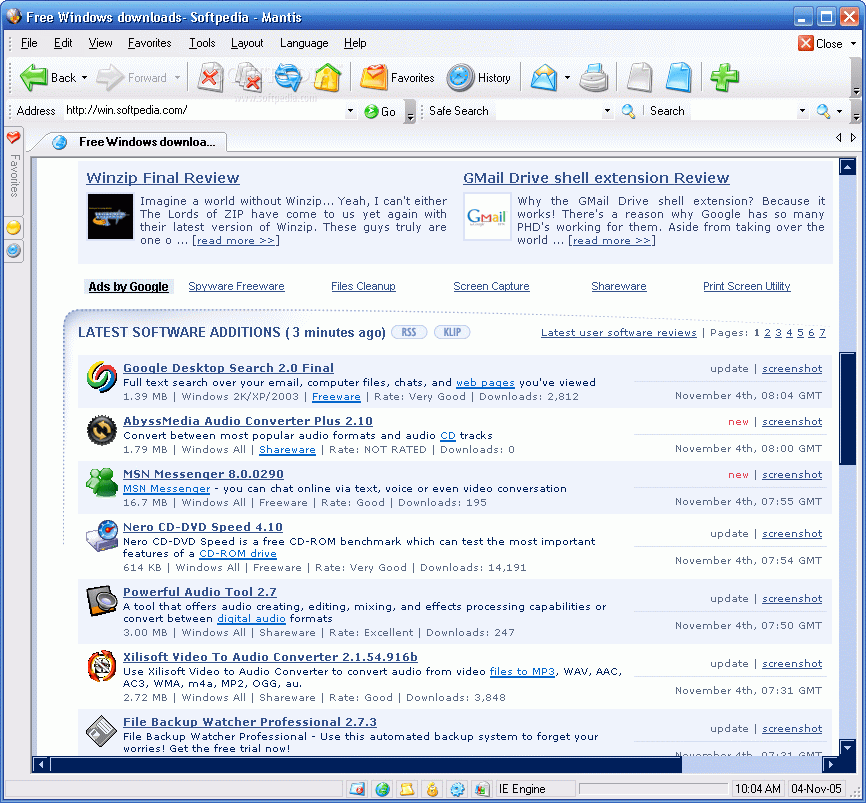866x803 pixels.
Task: Click the red Close X icon in menu bar
Action: tap(805, 43)
